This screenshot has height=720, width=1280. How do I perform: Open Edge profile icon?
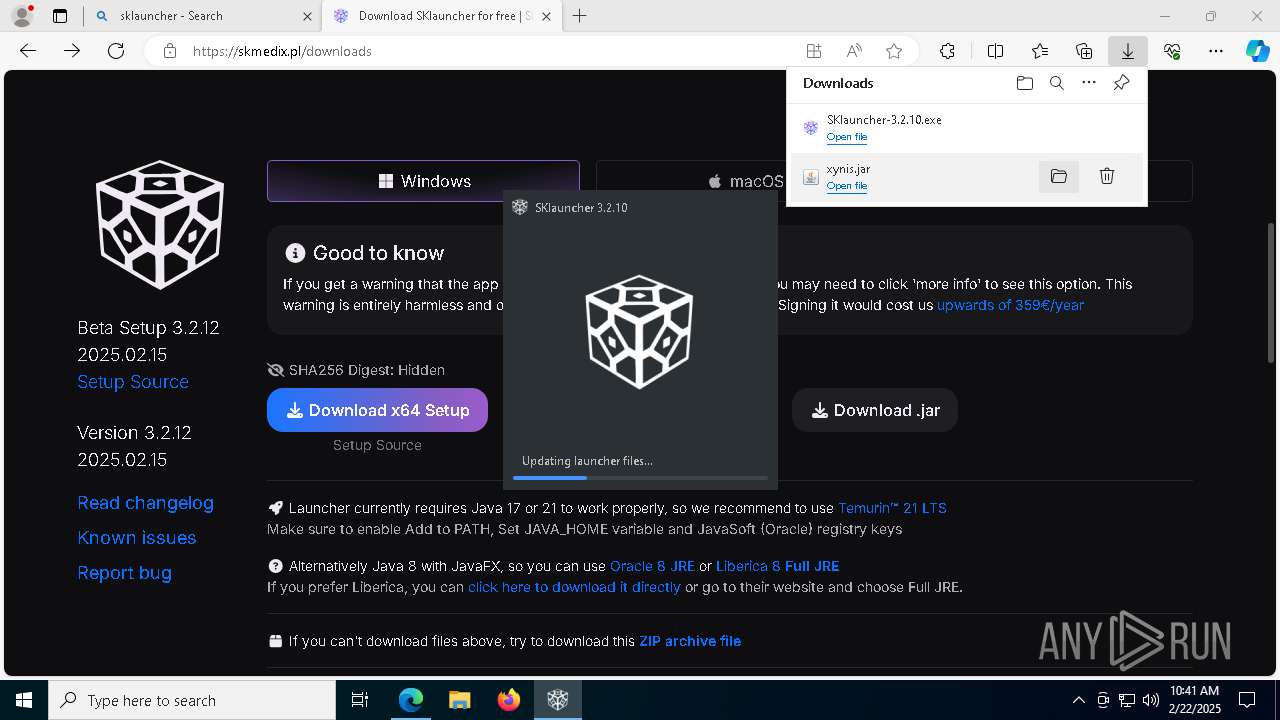coord(22,16)
